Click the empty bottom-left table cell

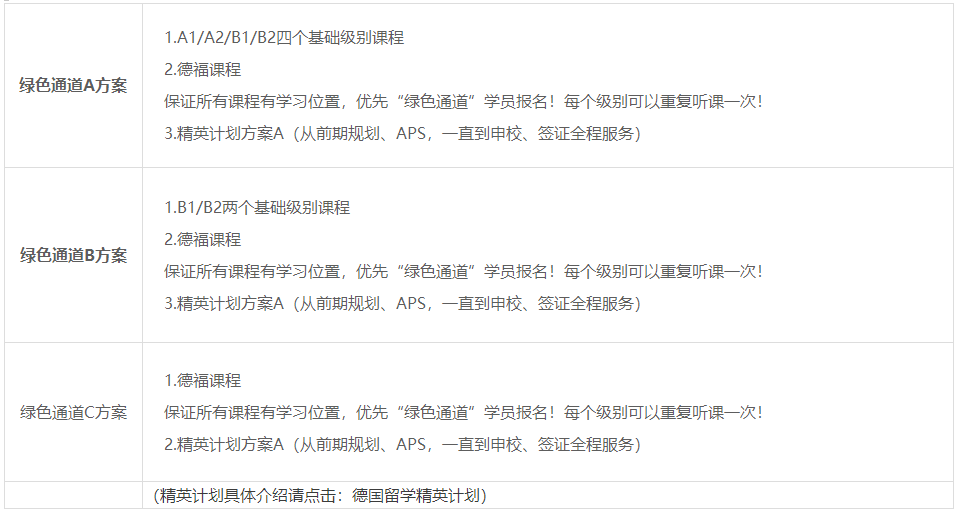click(74, 496)
